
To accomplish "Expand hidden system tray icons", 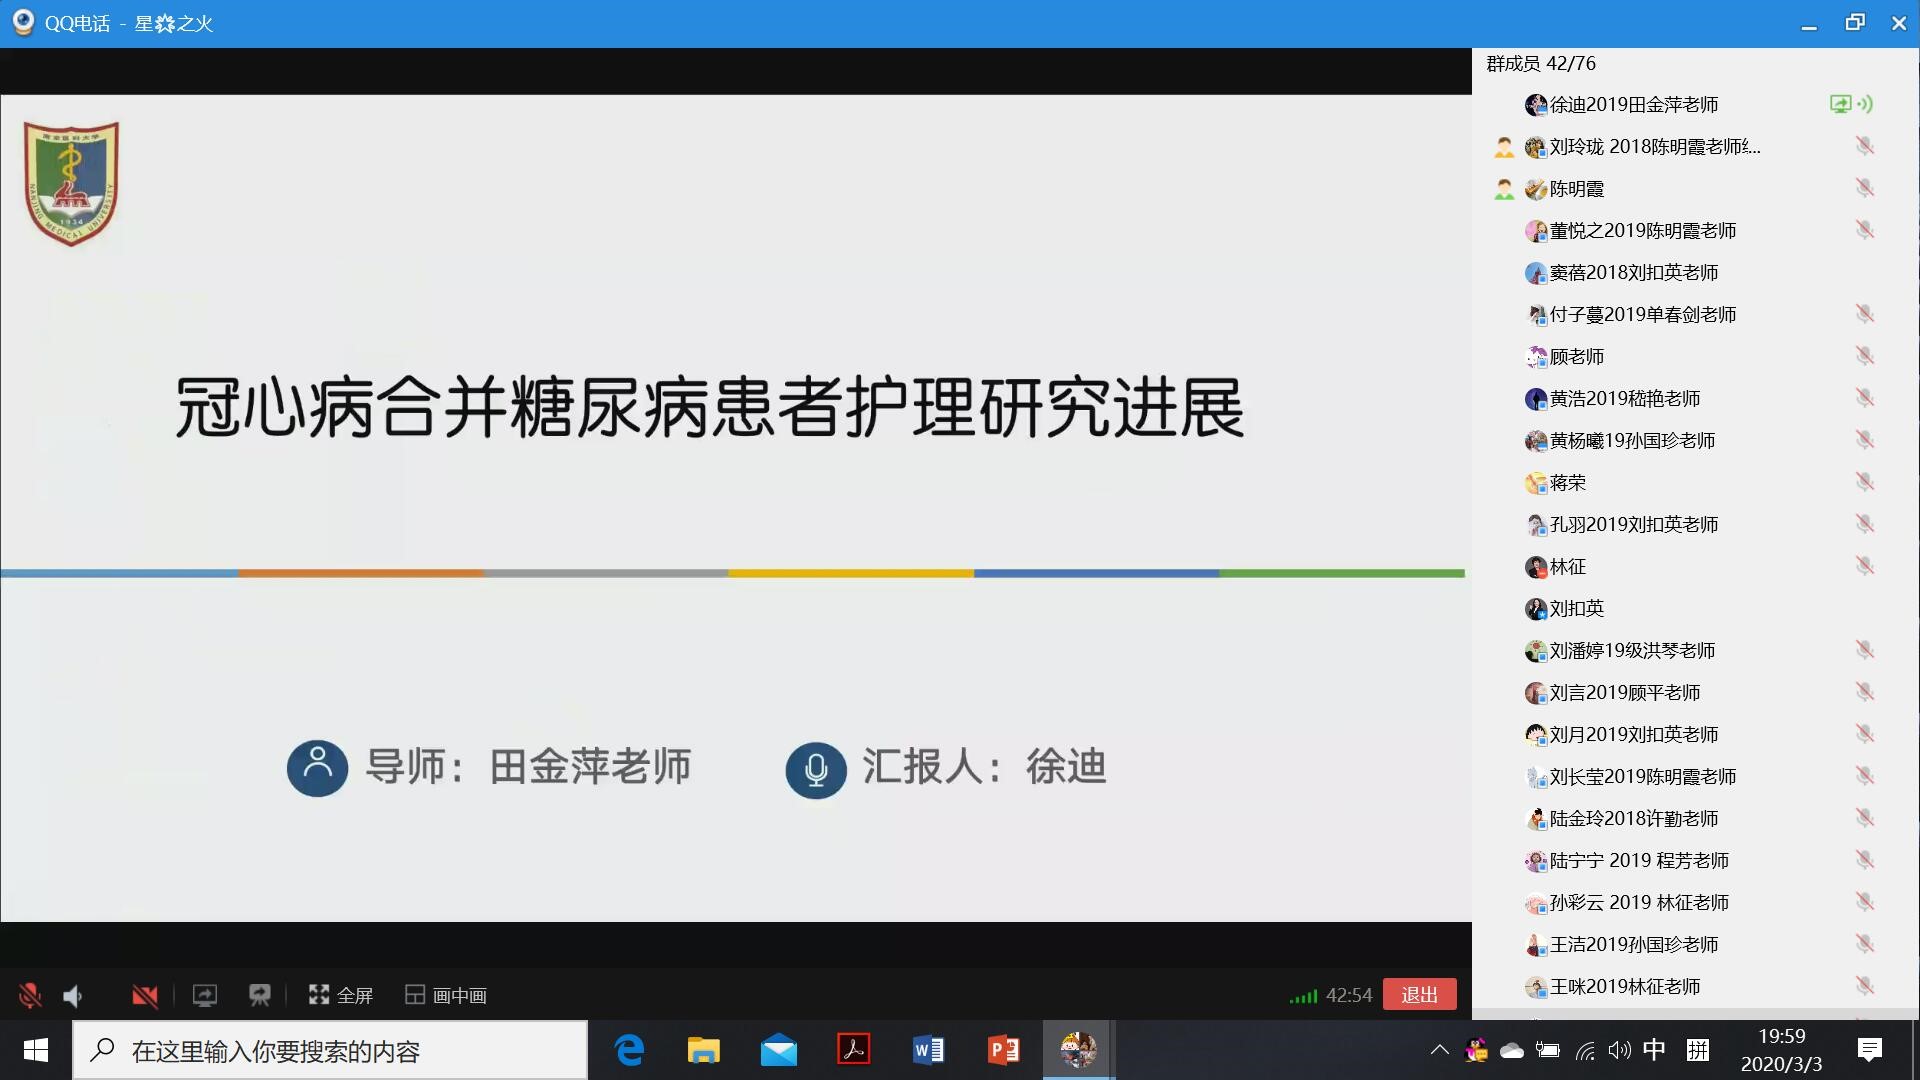I will point(1439,1050).
